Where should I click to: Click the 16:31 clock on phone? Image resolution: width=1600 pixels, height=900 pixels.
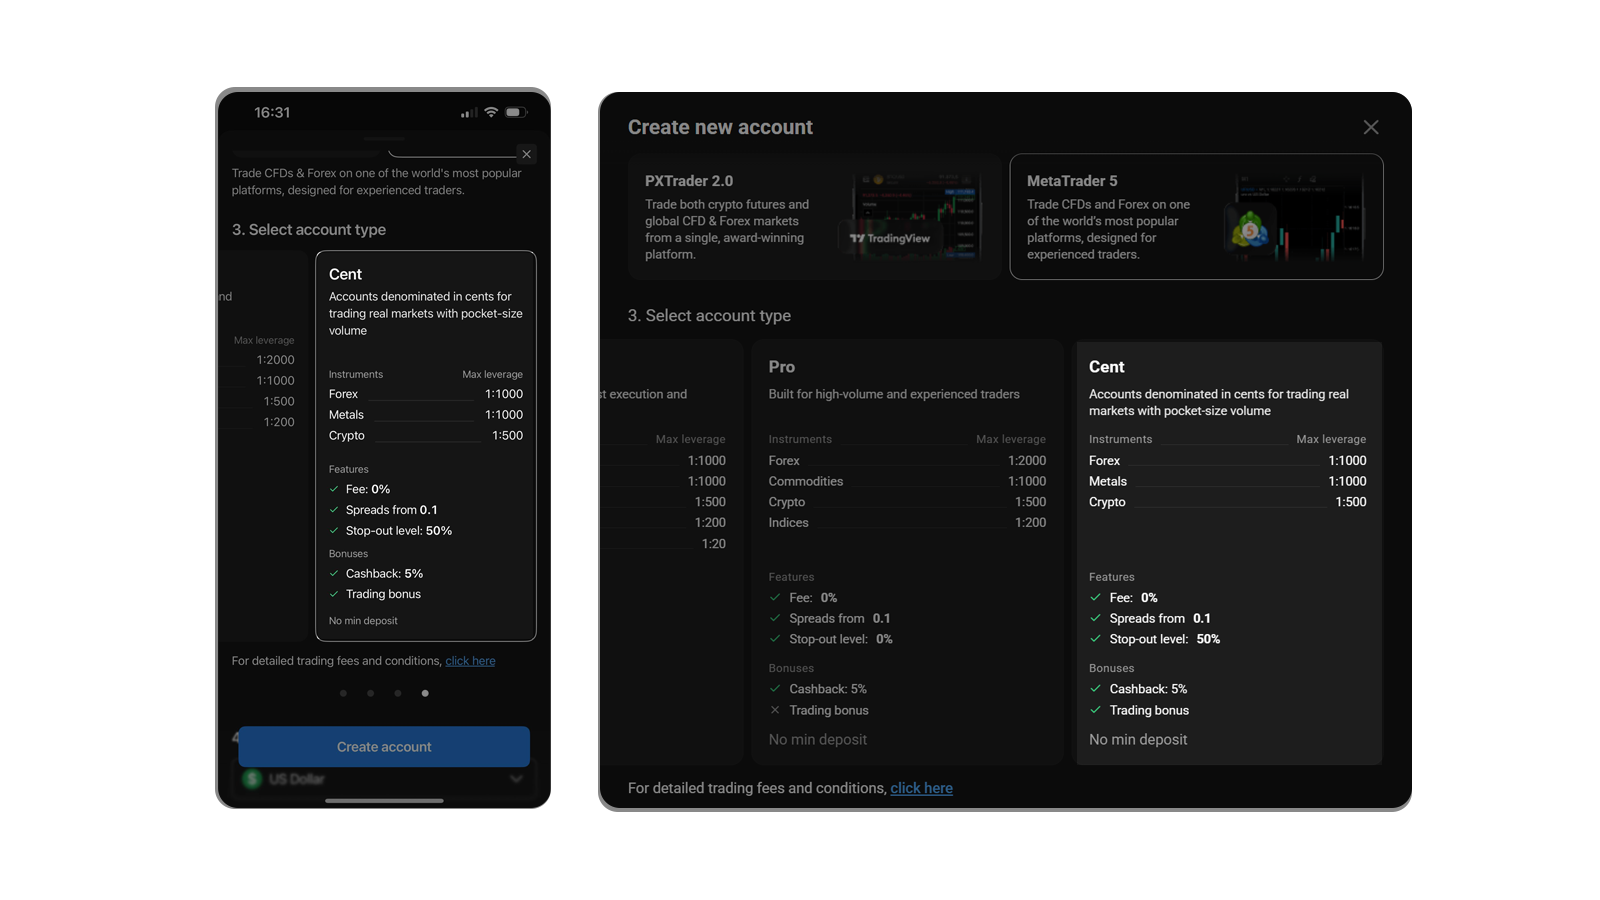(272, 112)
